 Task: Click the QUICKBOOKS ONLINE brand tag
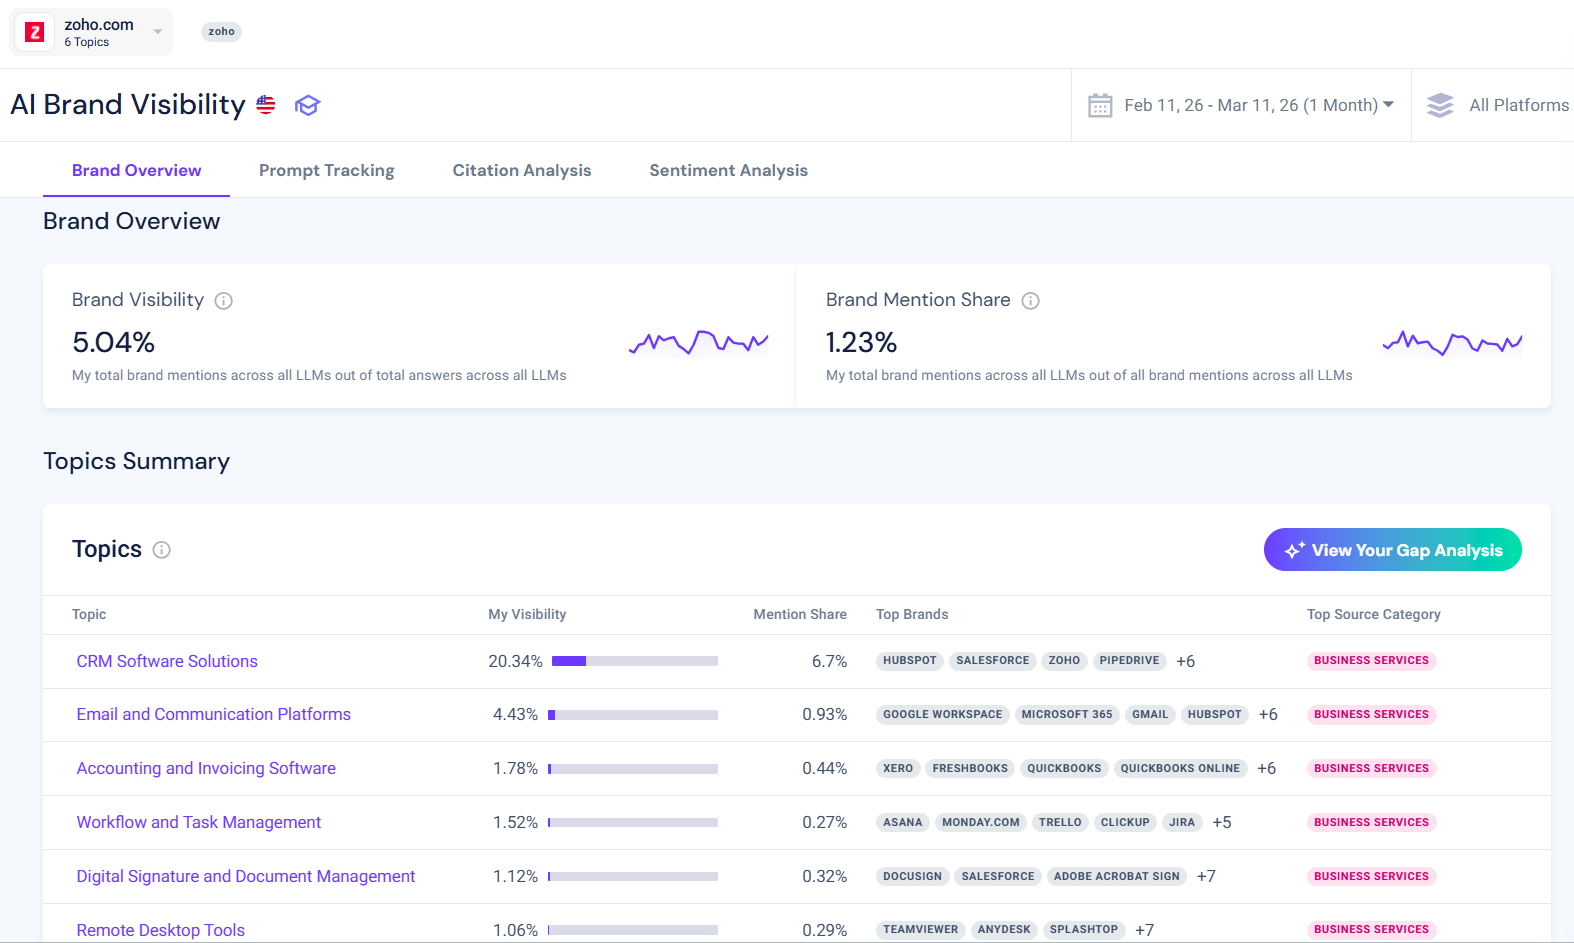(1180, 768)
